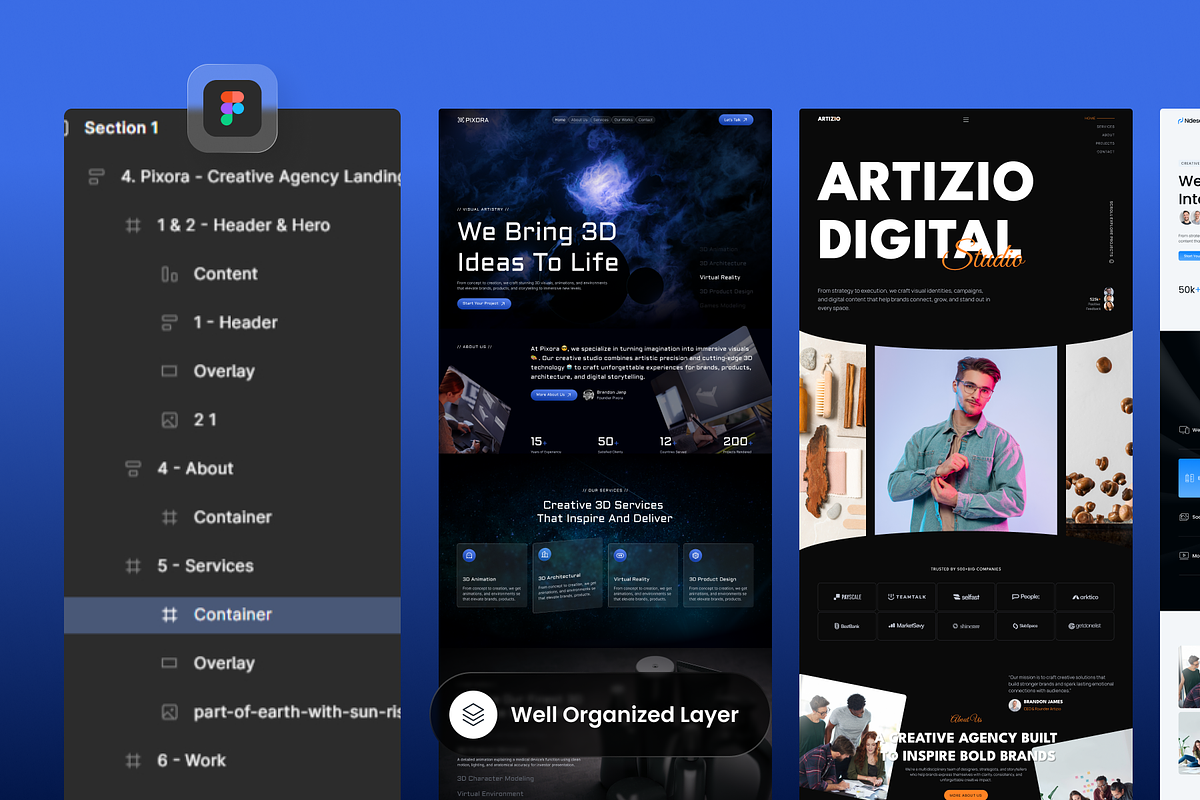Click the Payscale company logo tile
Image resolution: width=1200 pixels, height=800 pixels.
pos(846,597)
